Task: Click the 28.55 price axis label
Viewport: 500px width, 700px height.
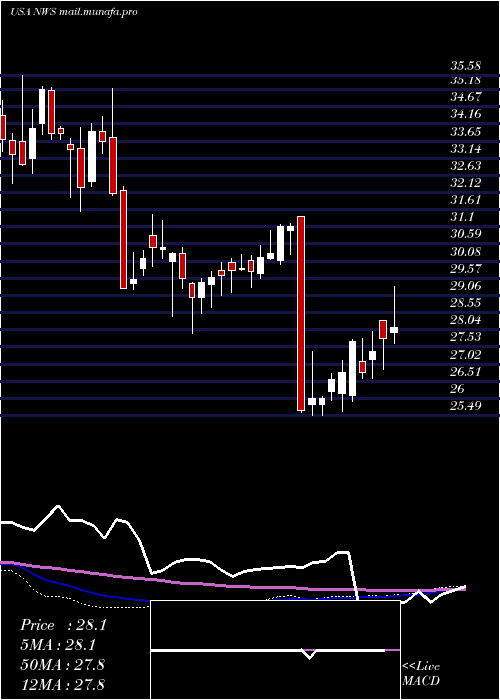Action: point(465,303)
